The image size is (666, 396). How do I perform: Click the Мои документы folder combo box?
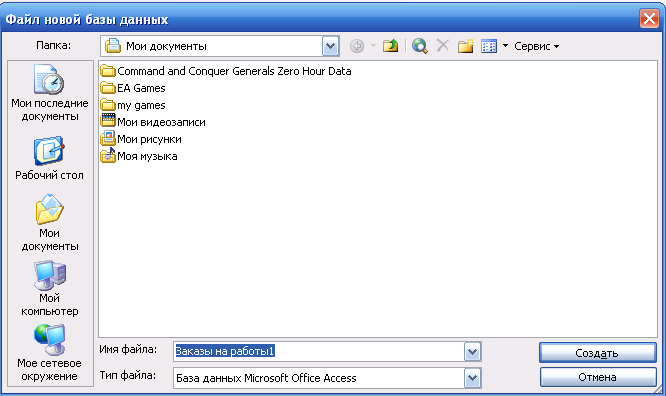click(220, 46)
